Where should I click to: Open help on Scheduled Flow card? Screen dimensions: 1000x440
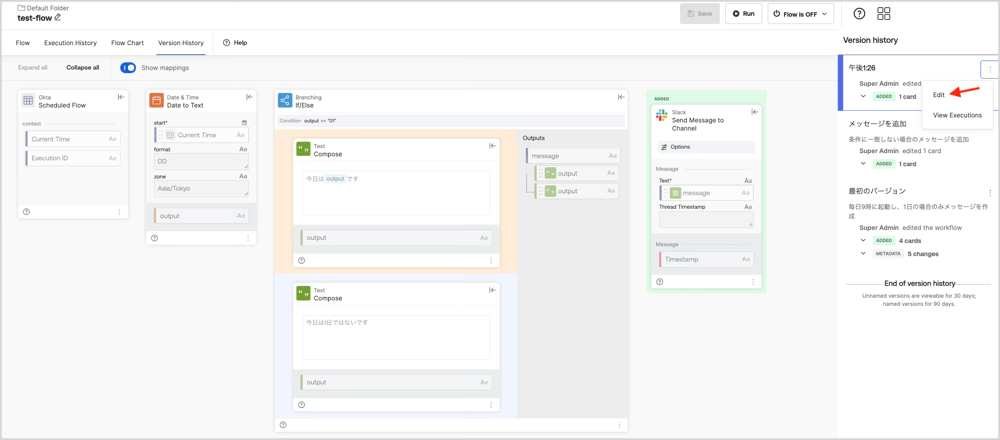26,212
